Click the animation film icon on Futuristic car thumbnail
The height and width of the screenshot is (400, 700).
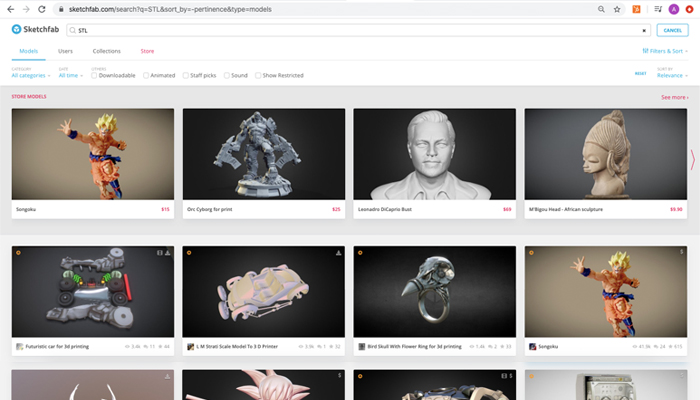[159, 253]
